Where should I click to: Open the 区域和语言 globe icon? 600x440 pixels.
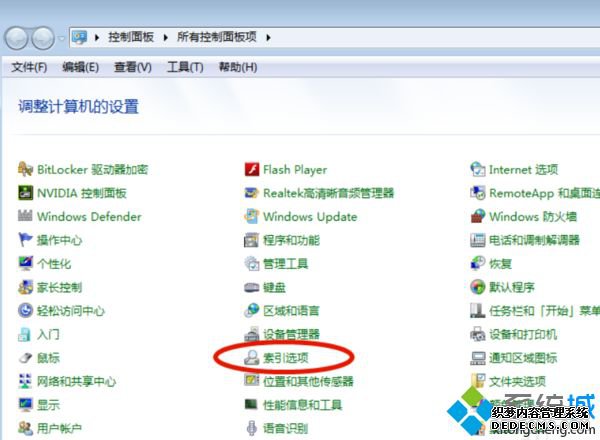tap(252, 310)
